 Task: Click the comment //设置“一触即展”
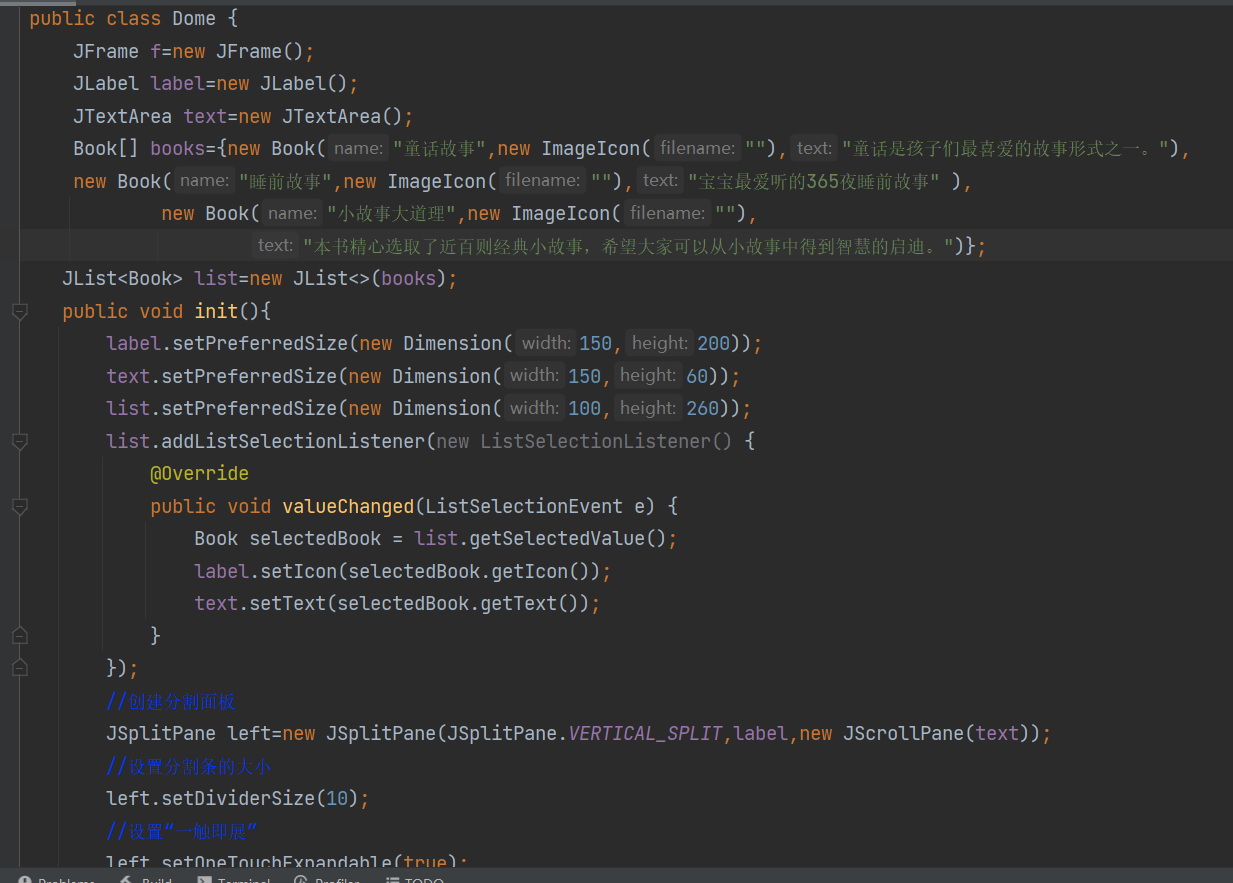click(182, 831)
